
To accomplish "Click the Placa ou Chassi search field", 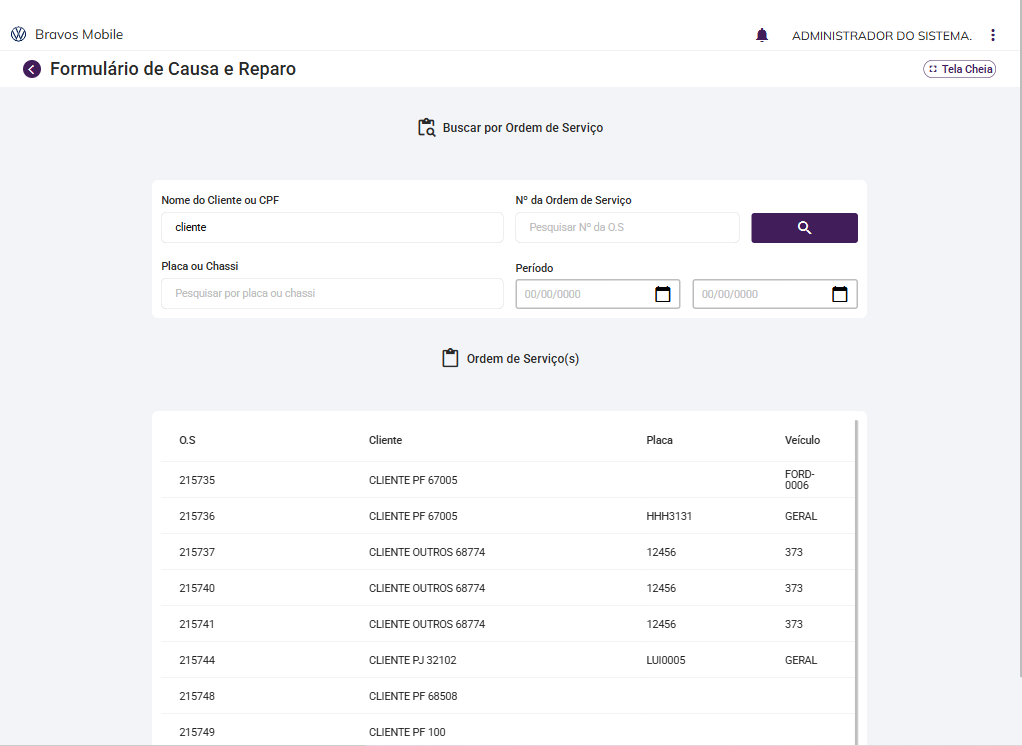I will coord(332,293).
